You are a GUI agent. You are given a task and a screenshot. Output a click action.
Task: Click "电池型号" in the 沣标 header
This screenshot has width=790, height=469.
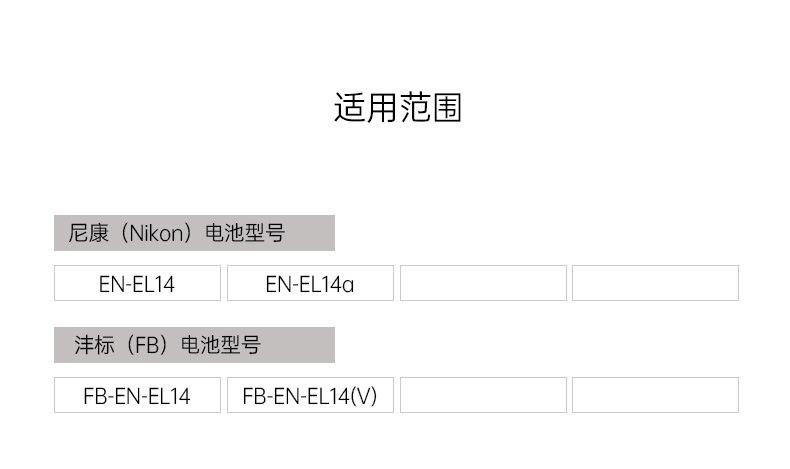point(221,345)
